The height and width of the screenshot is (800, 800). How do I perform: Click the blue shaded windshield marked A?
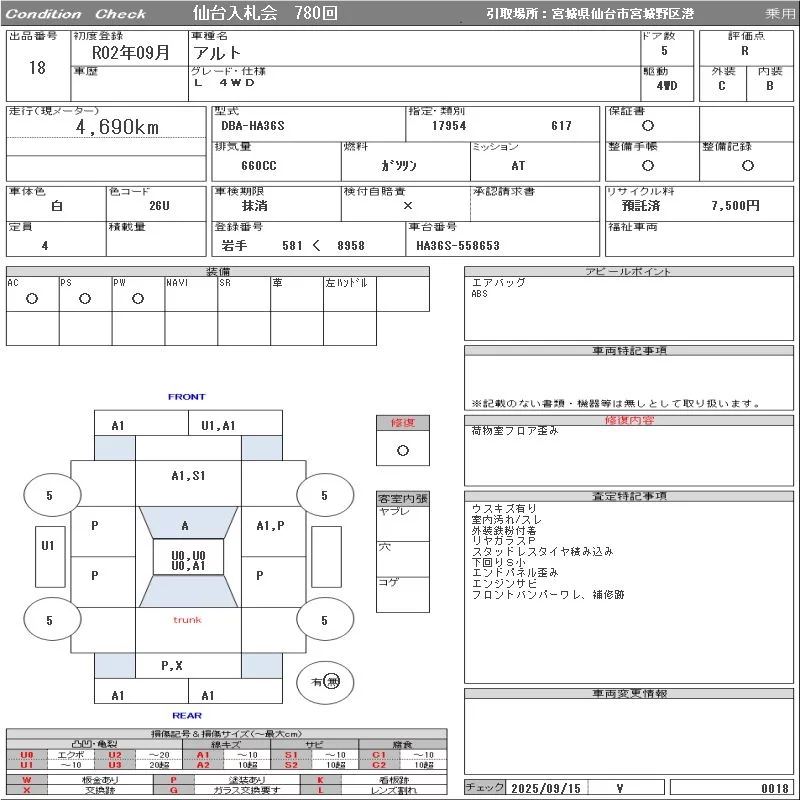186,525
